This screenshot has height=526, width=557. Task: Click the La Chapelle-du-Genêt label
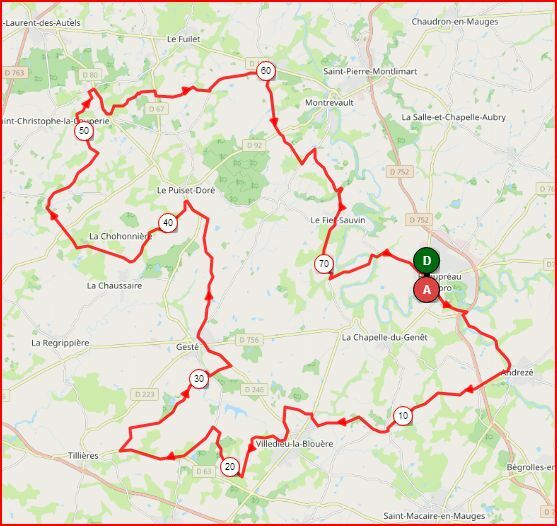pyautogui.click(x=385, y=337)
